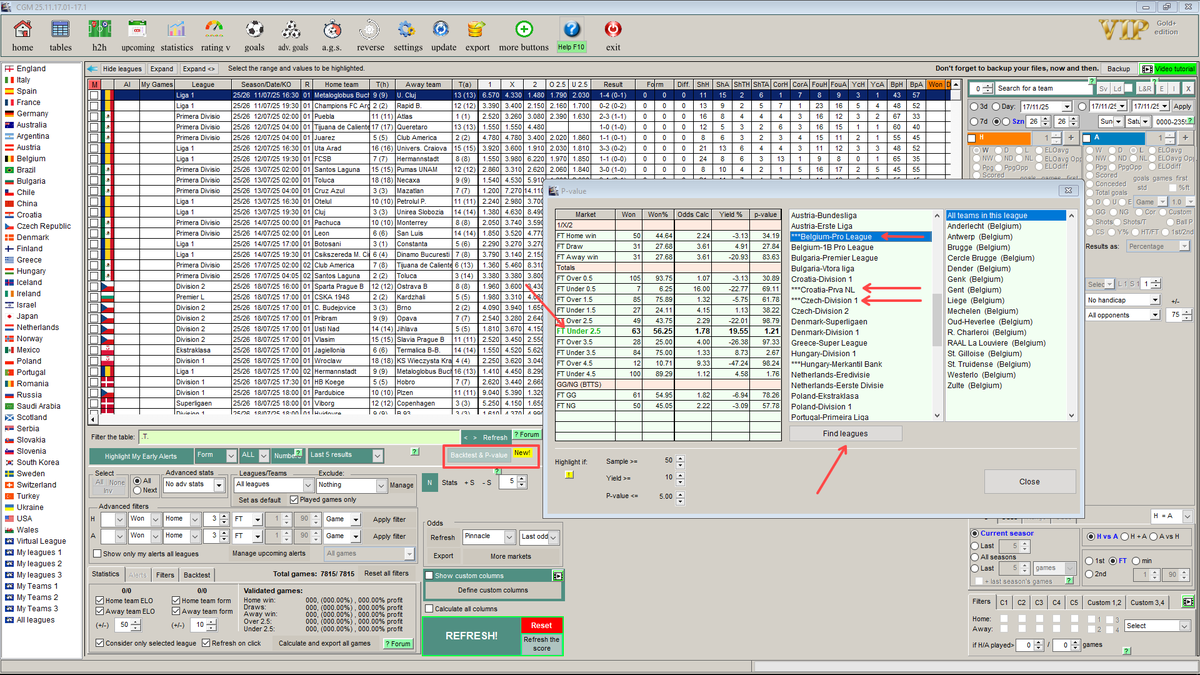Open the settings gear icon
The height and width of the screenshot is (675, 1200).
click(407, 30)
